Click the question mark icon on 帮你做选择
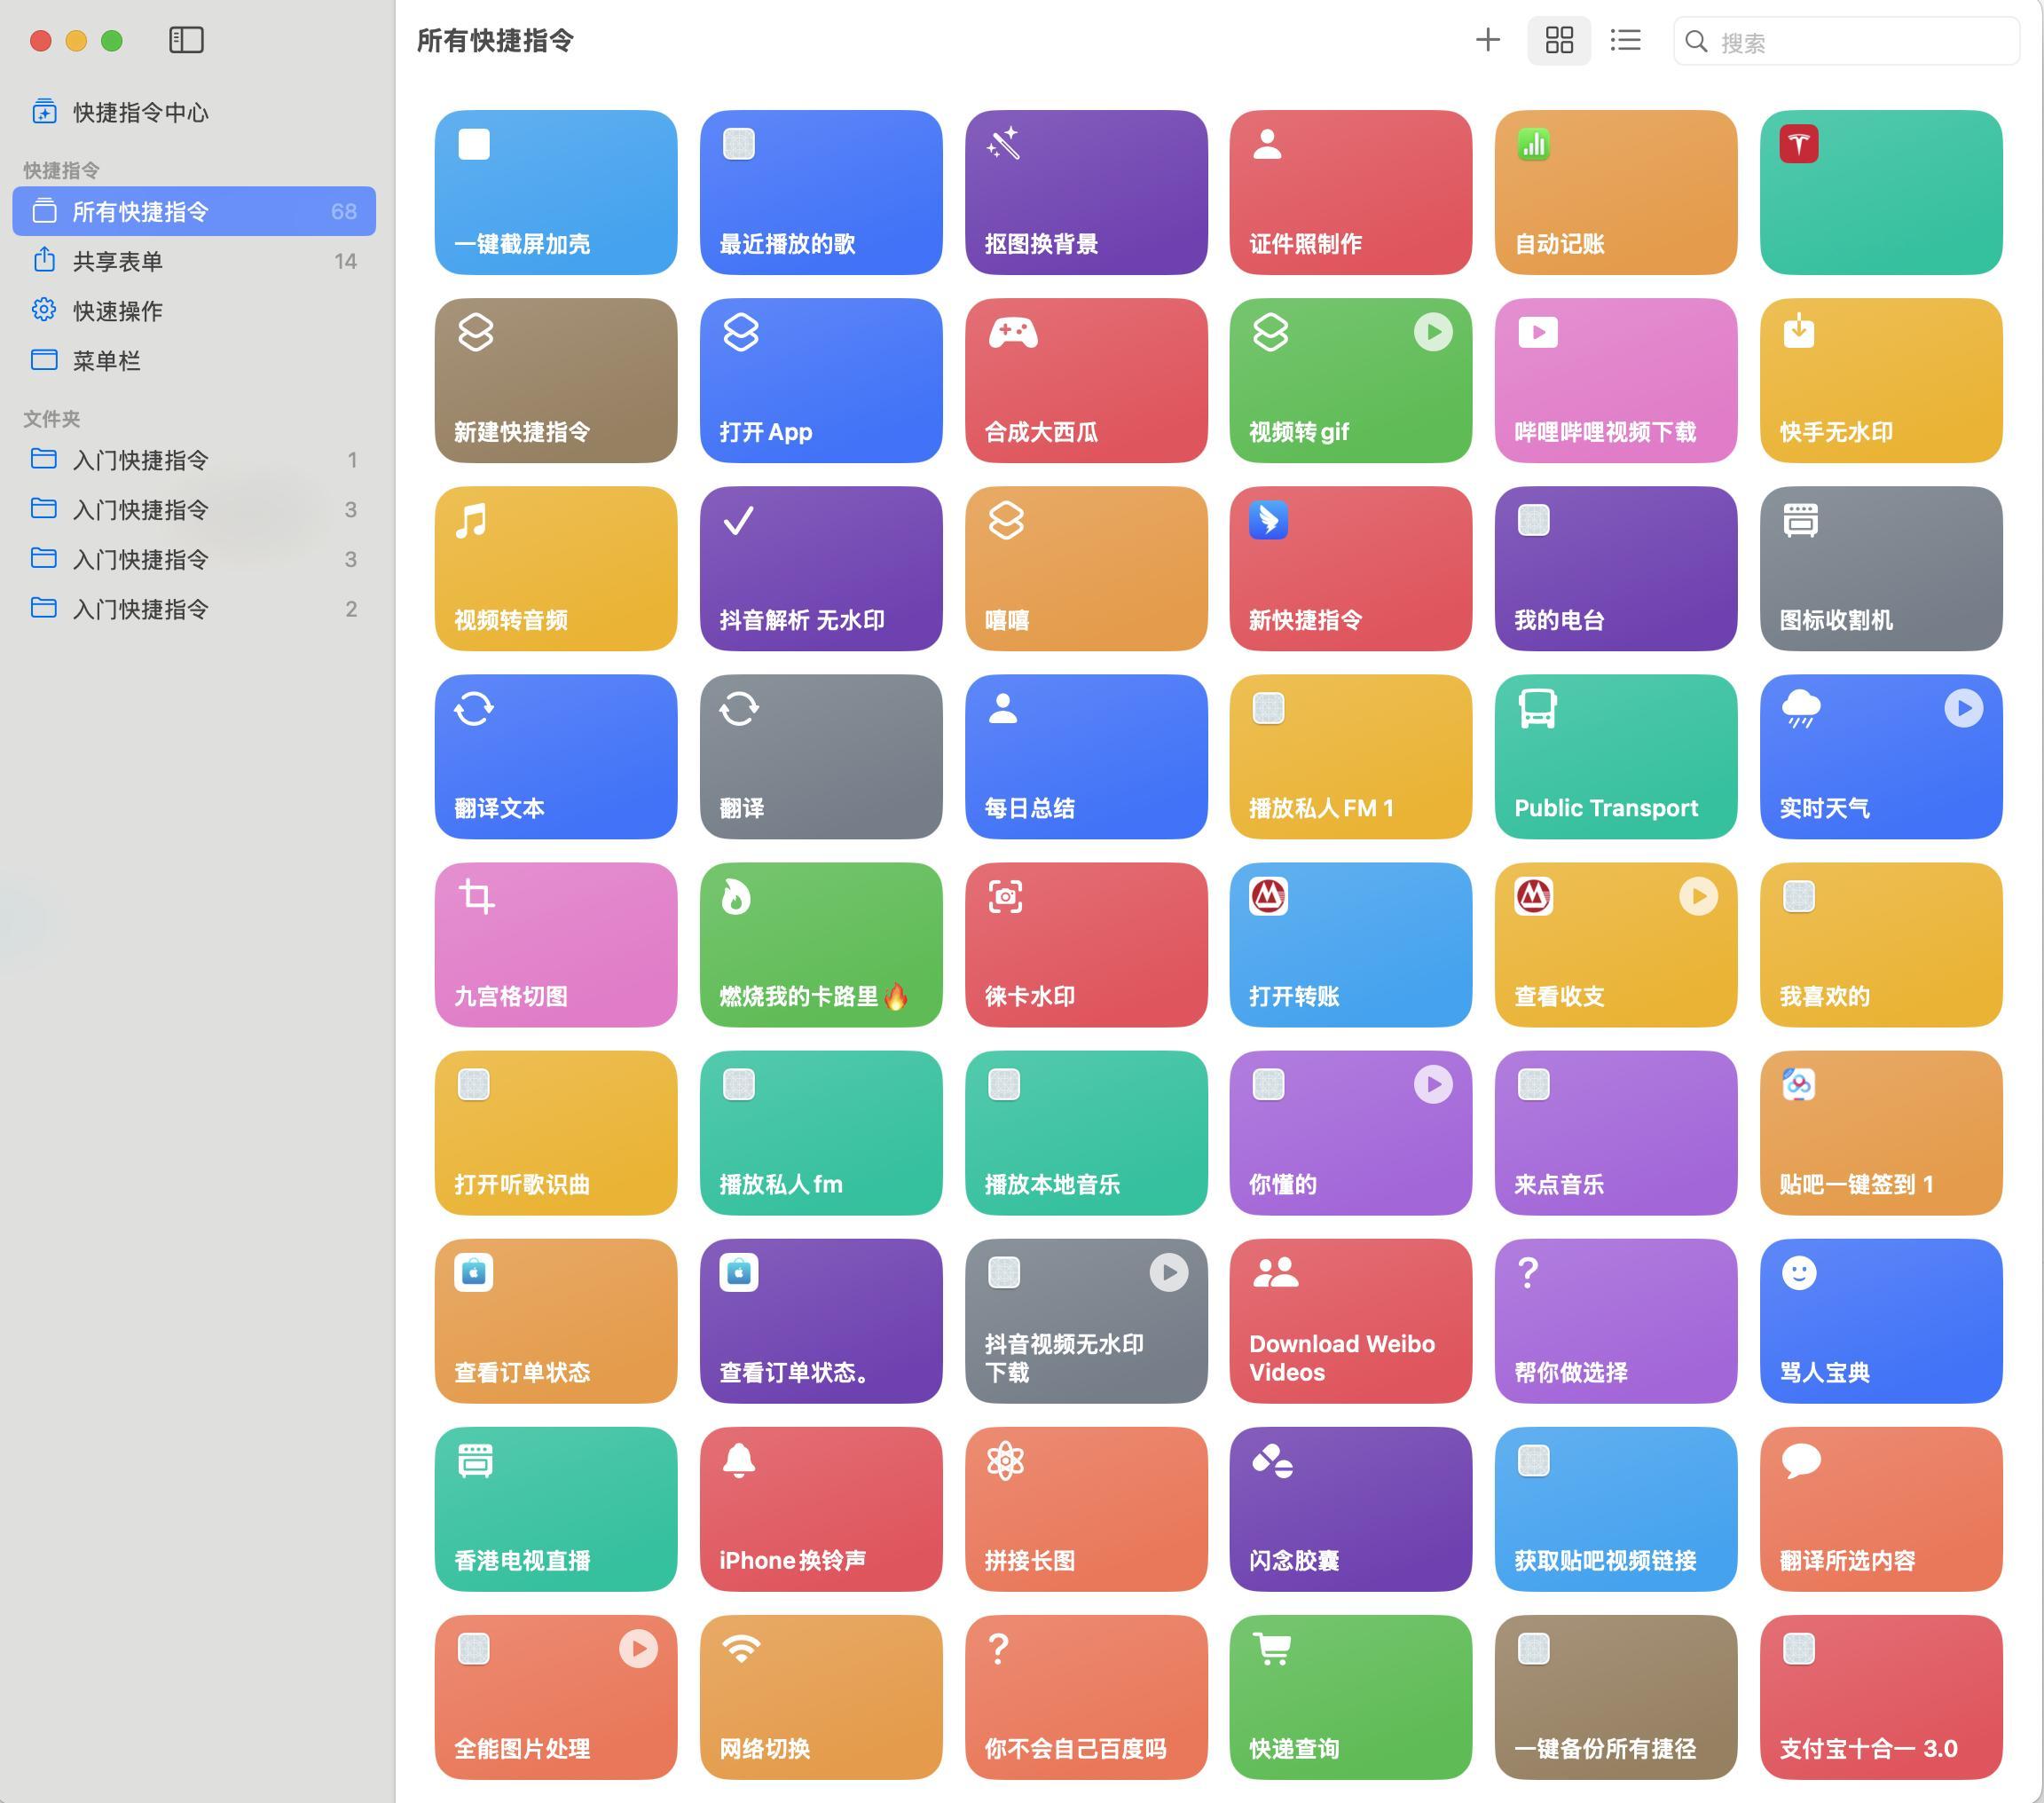2044x1803 pixels. click(1527, 1272)
